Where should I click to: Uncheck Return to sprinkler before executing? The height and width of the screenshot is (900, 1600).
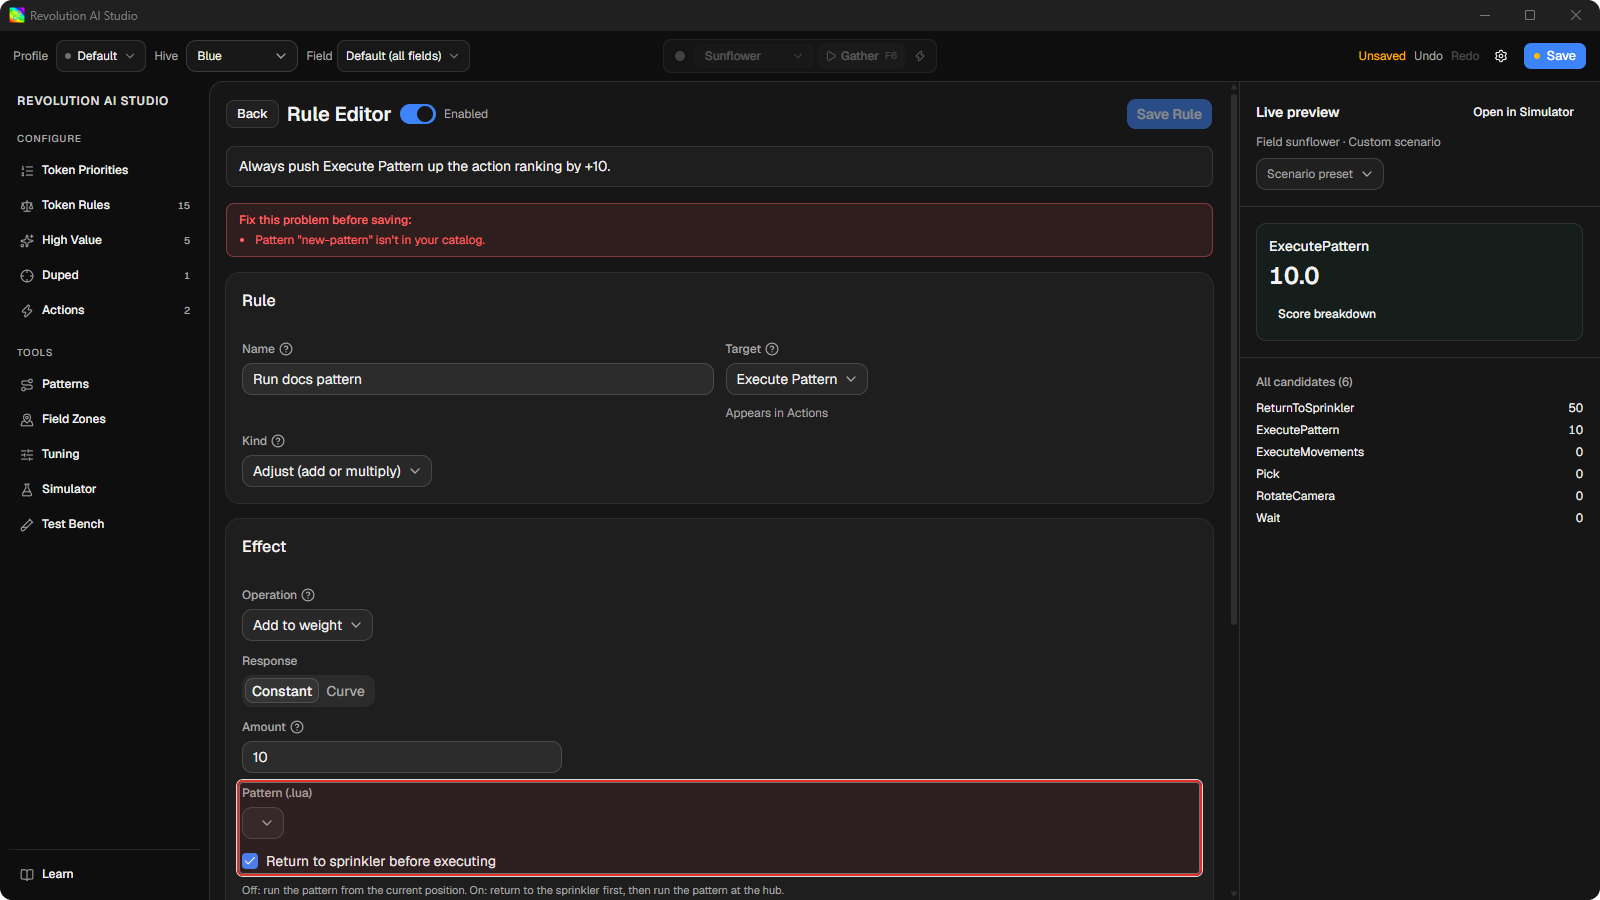coord(250,861)
